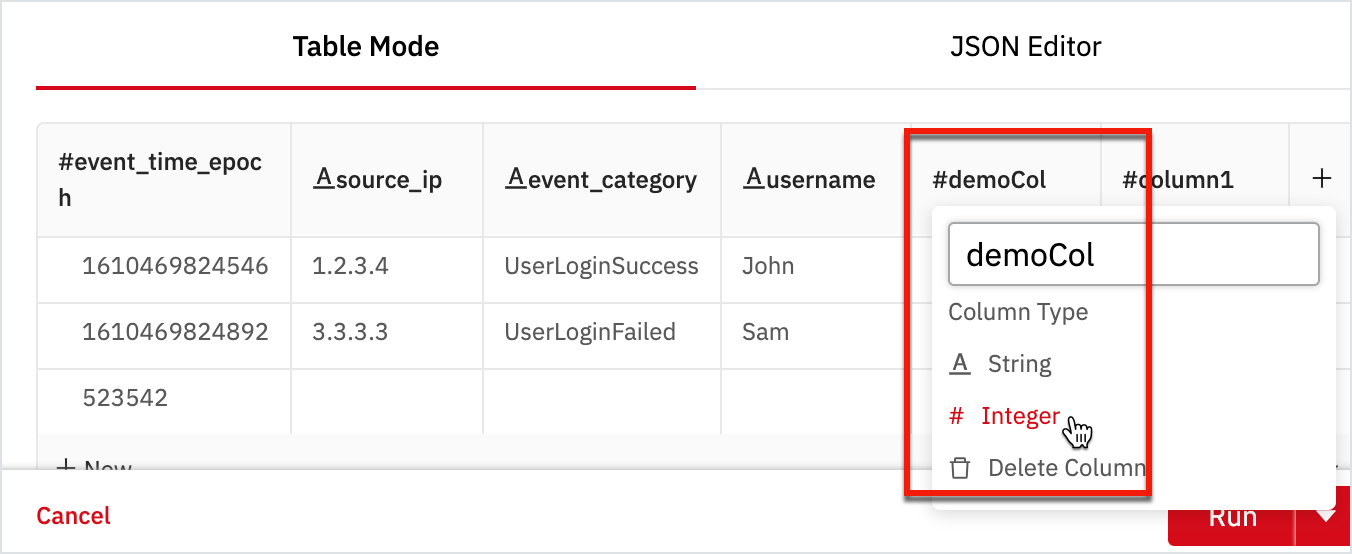Click the New row button

94,468
